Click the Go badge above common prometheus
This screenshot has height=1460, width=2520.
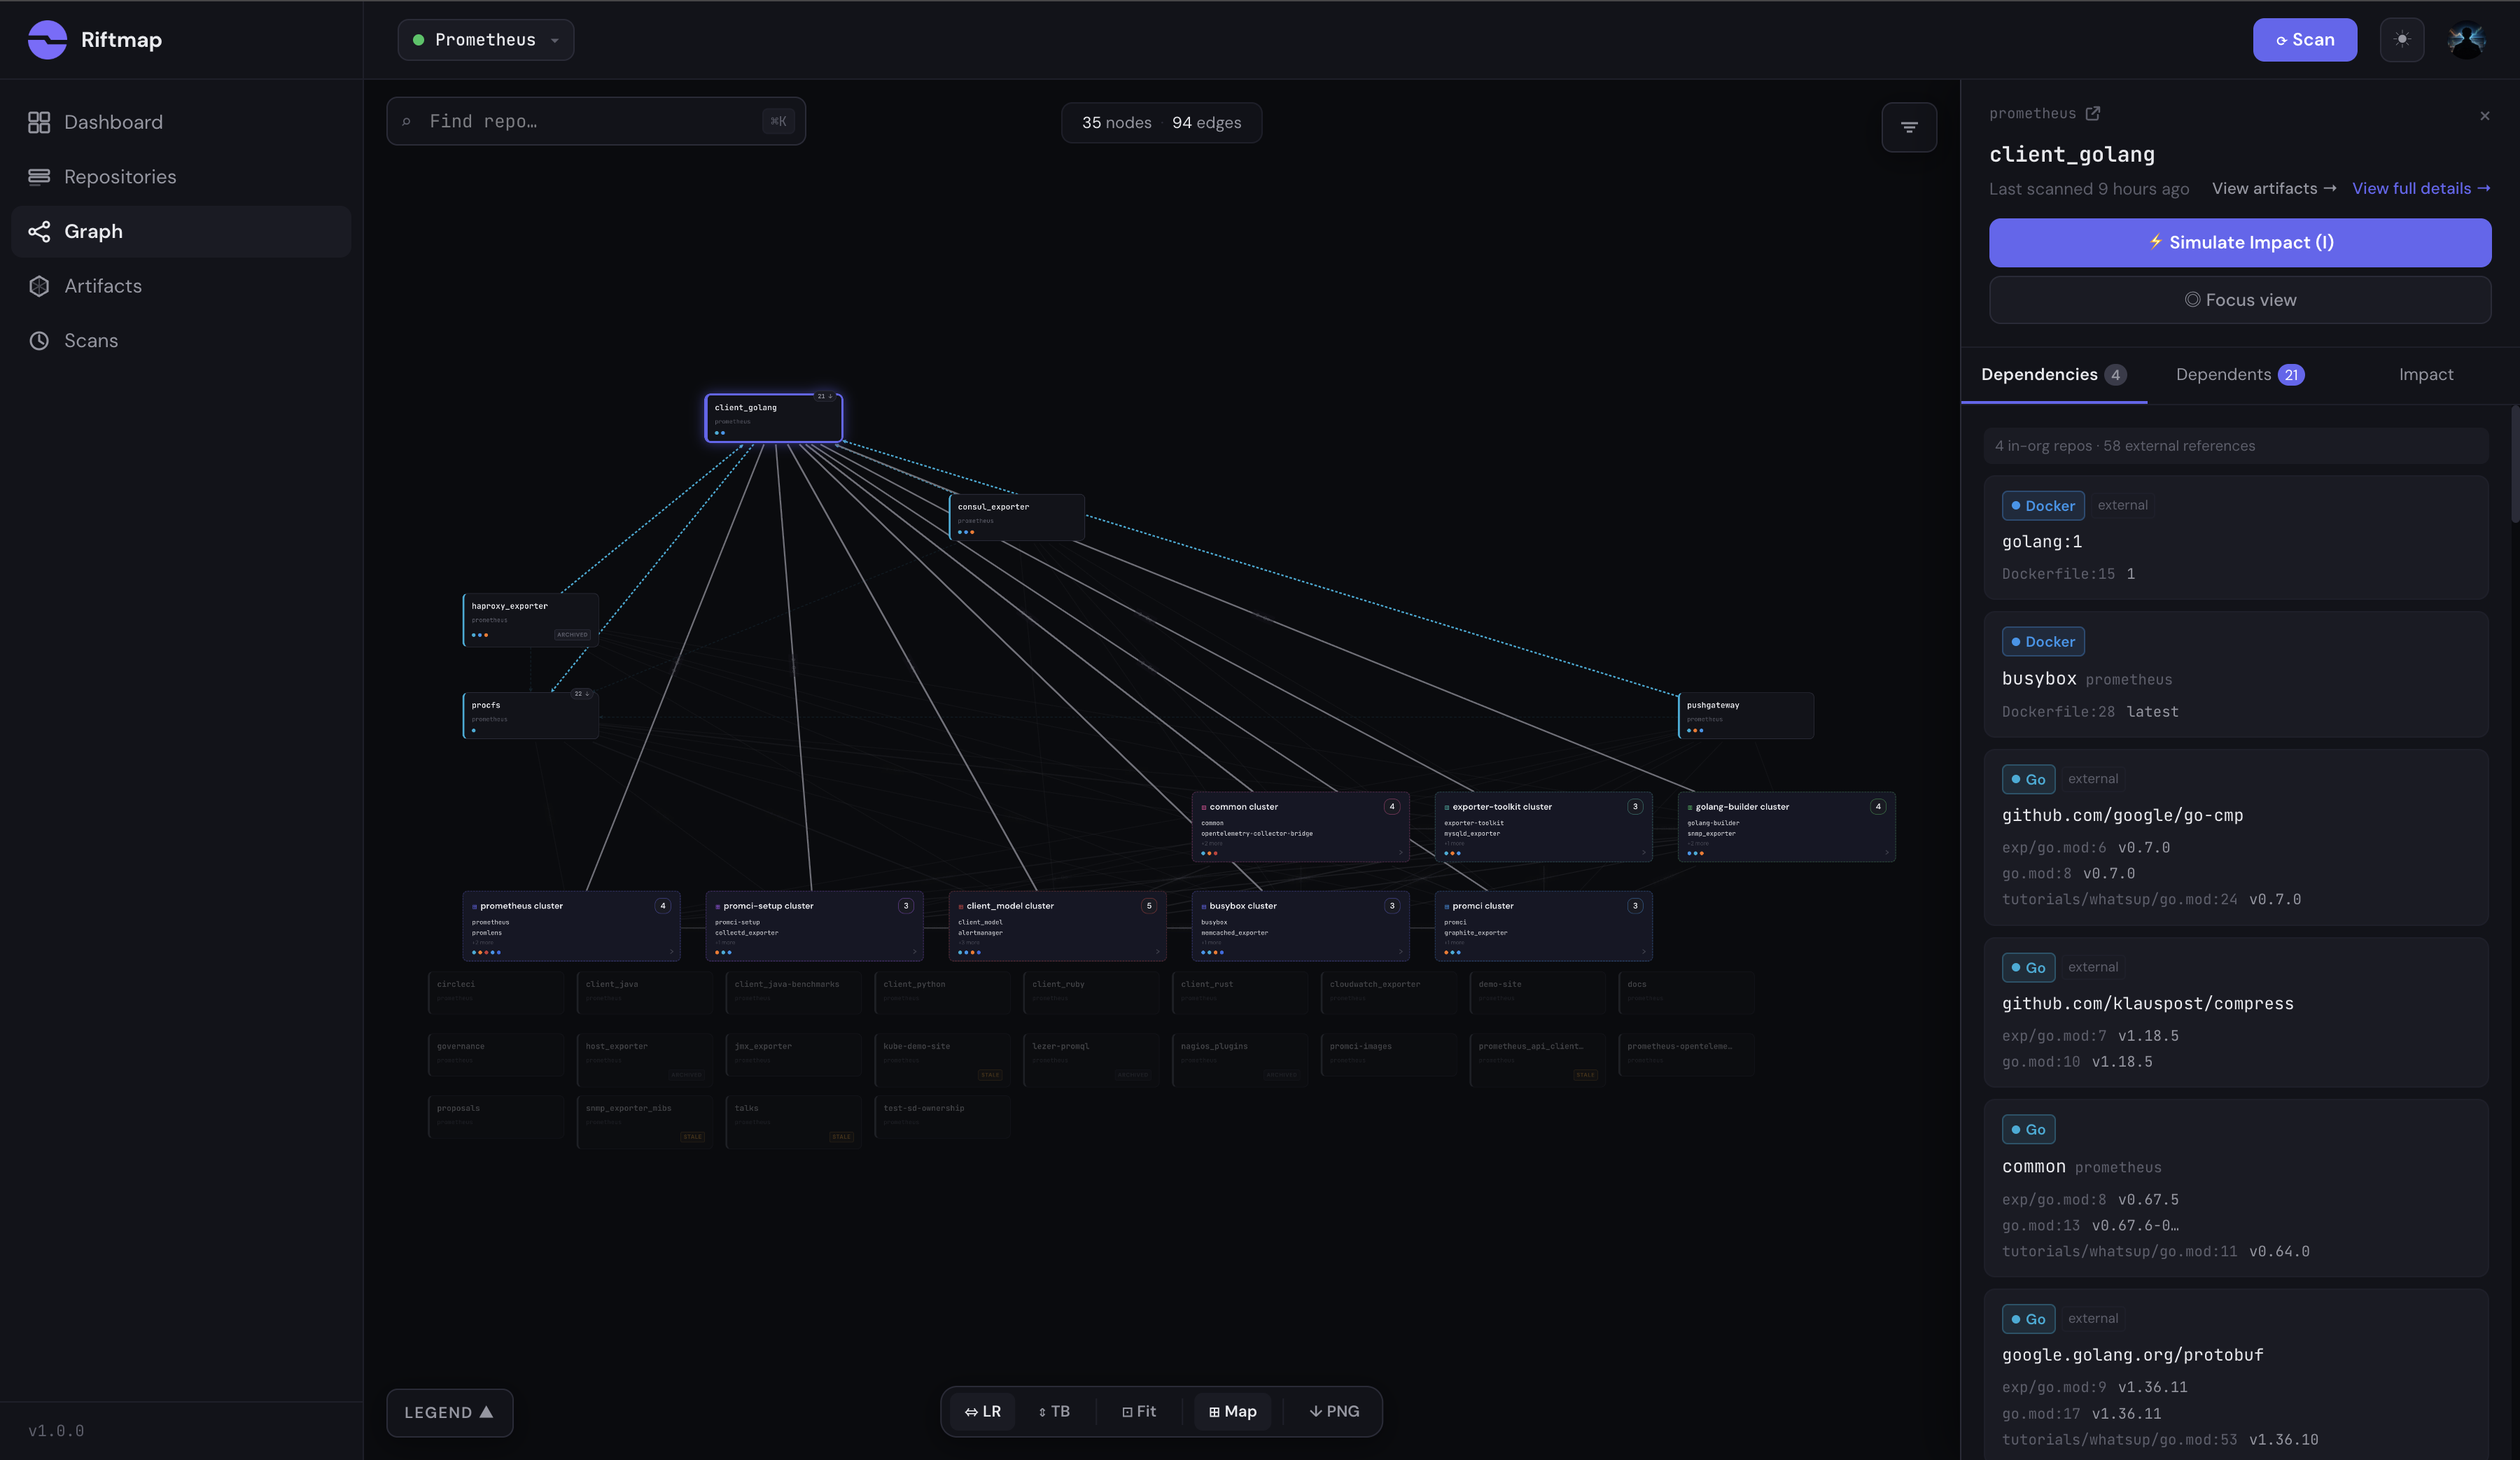click(2028, 1130)
